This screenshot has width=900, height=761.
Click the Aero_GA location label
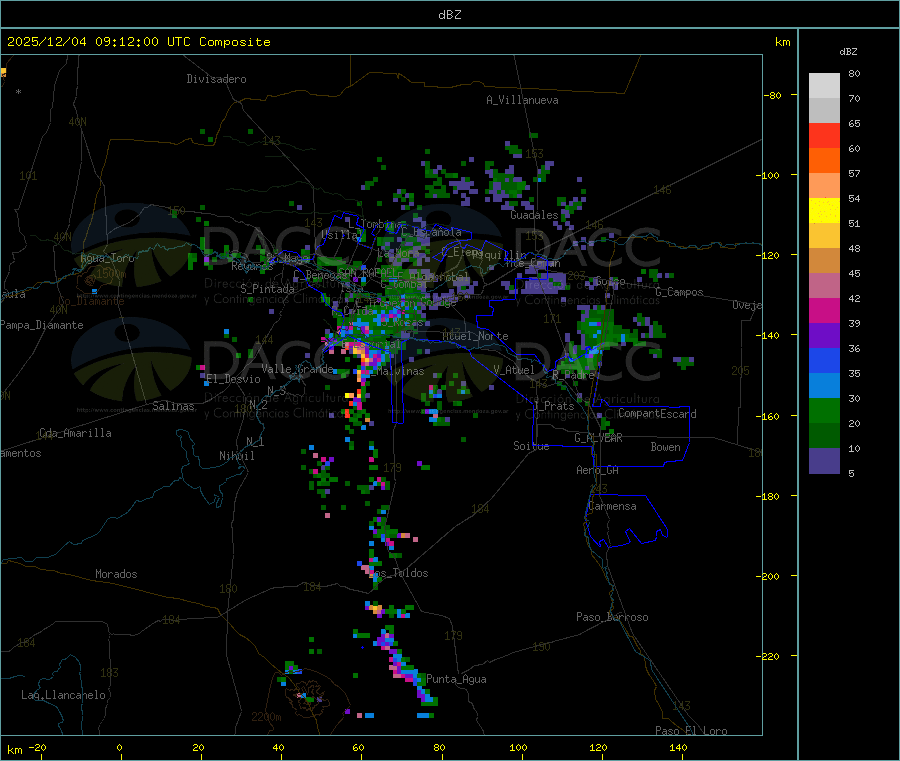point(598,471)
